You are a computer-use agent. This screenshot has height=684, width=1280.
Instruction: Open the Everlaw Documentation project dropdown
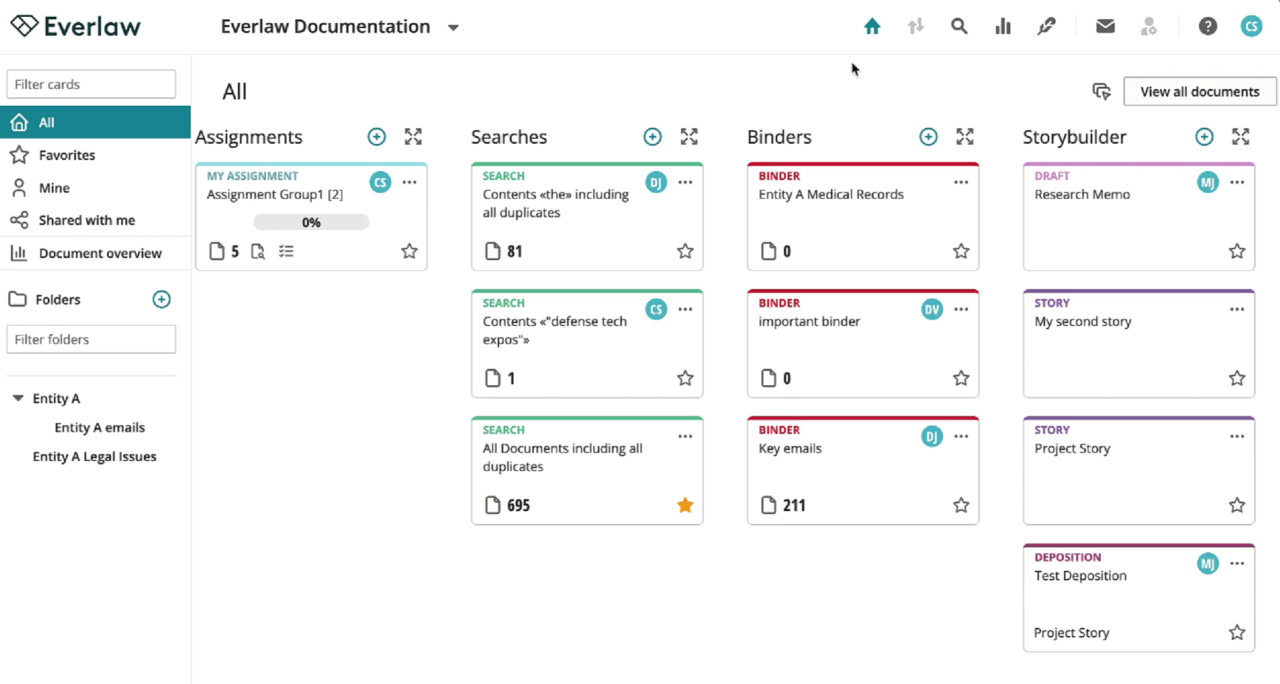pos(453,28)
